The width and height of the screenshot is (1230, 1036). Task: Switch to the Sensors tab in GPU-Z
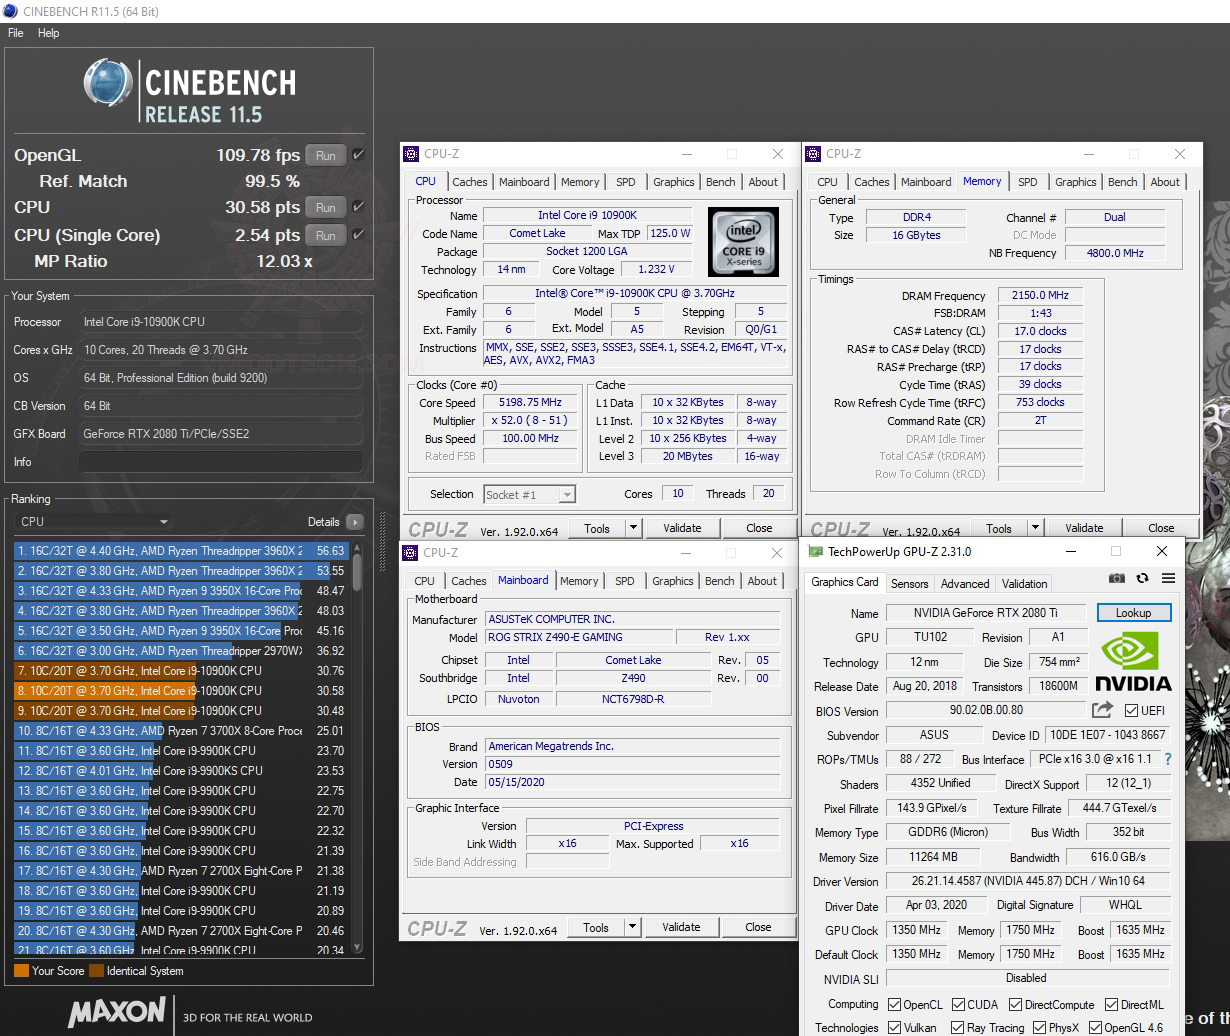tap(909, 583)
